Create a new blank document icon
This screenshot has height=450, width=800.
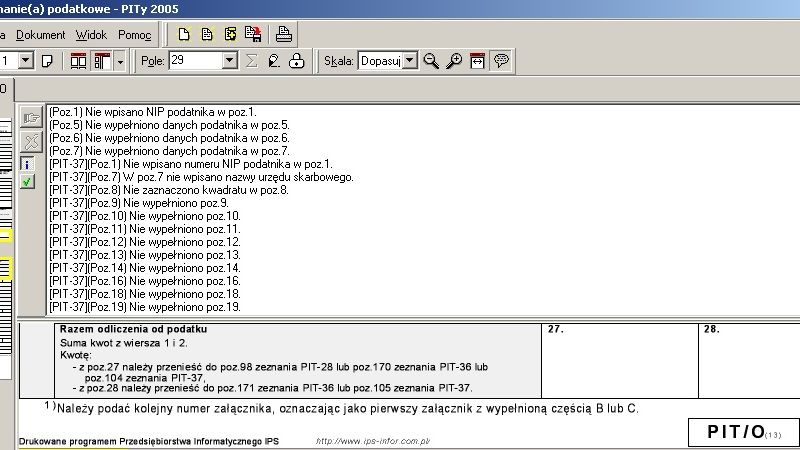(x=184, y=35)
